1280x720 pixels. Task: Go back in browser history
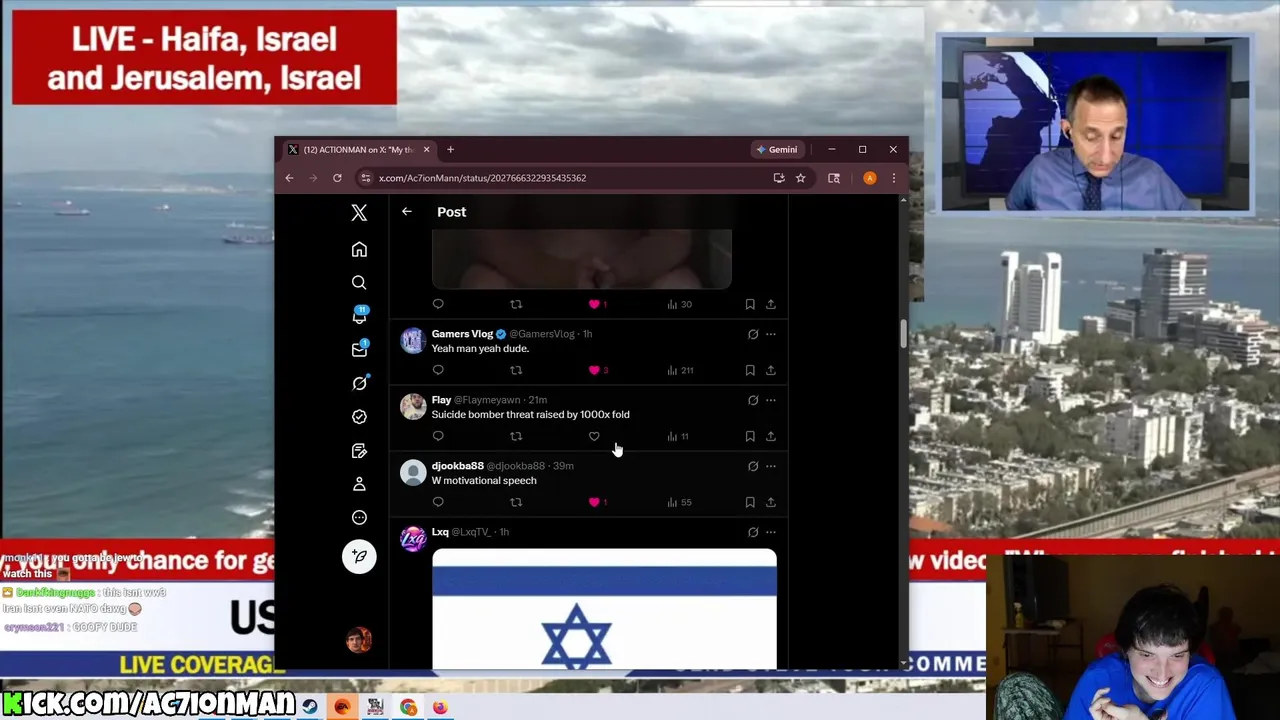click(x=289, y=178)
